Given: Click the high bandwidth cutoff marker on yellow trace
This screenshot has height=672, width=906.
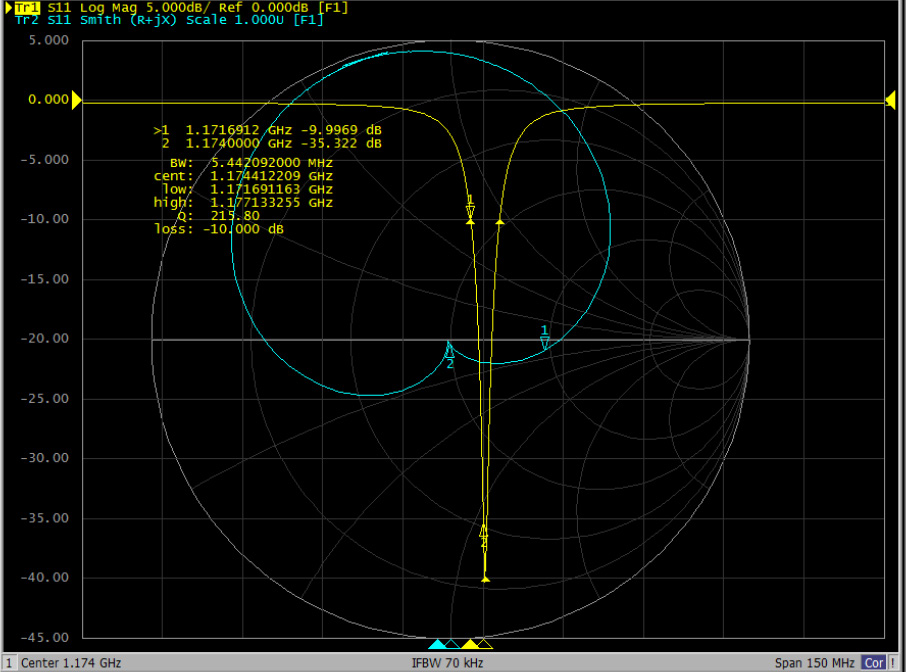Looking at the screenshot, I should (500, 221).
